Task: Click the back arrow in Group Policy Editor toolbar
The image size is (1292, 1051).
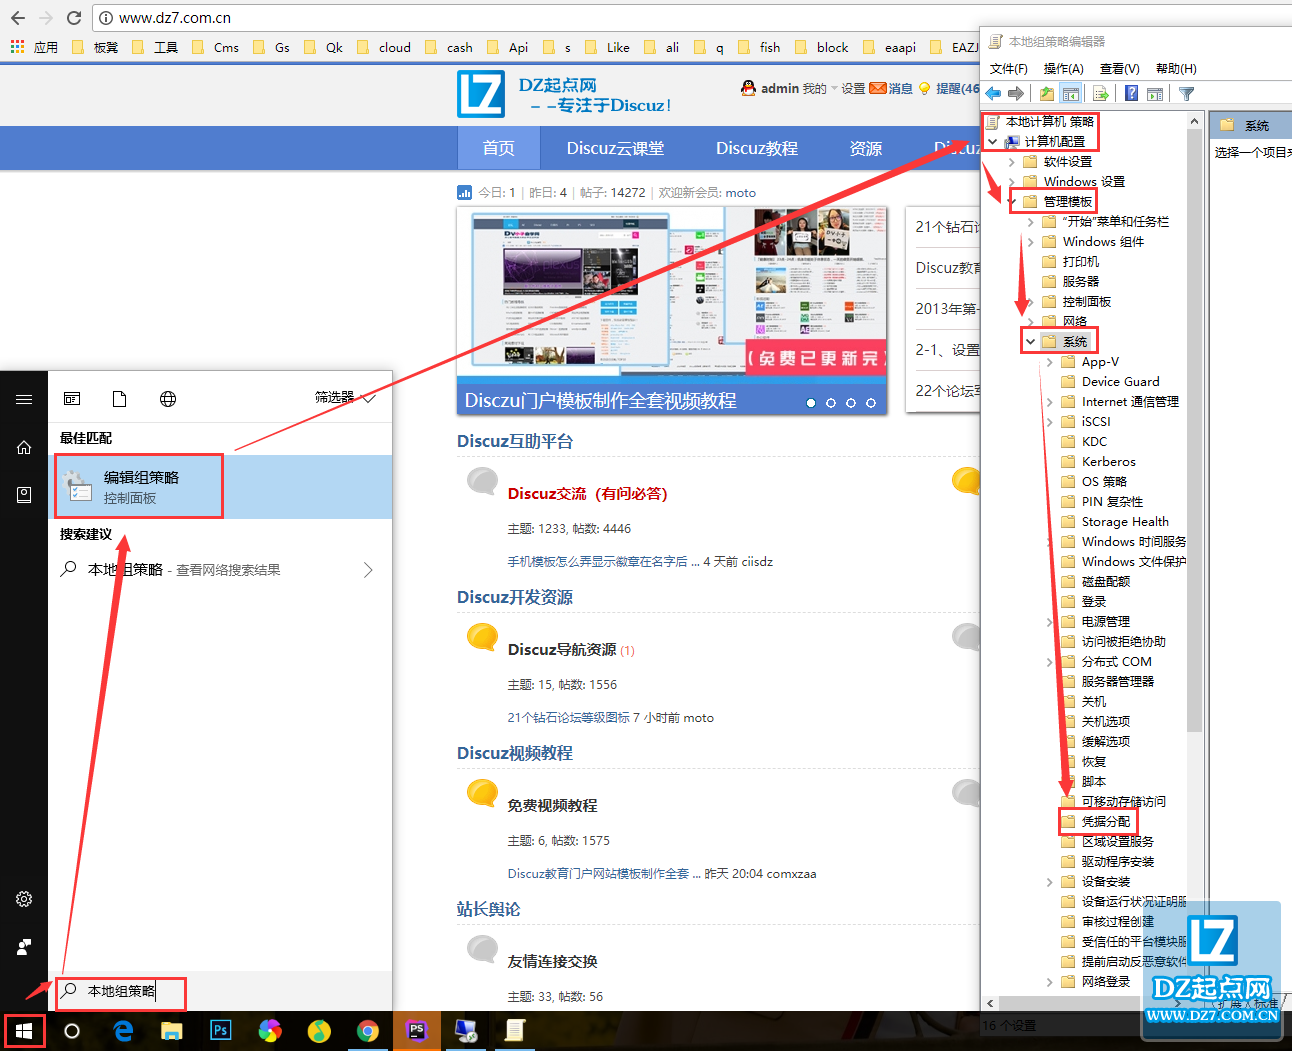Action: 993,93
